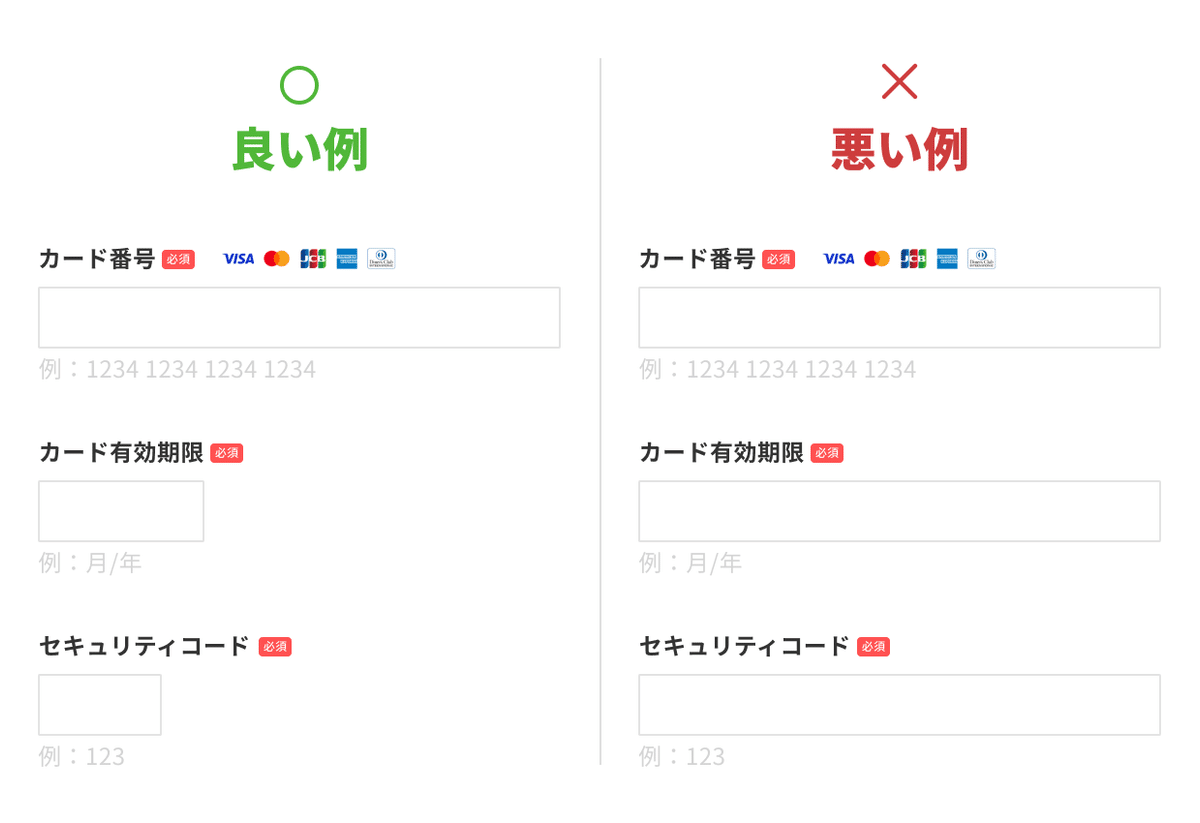
Task: Click the Mastercard logo in the good example
Action: click(x=277, y=259)
